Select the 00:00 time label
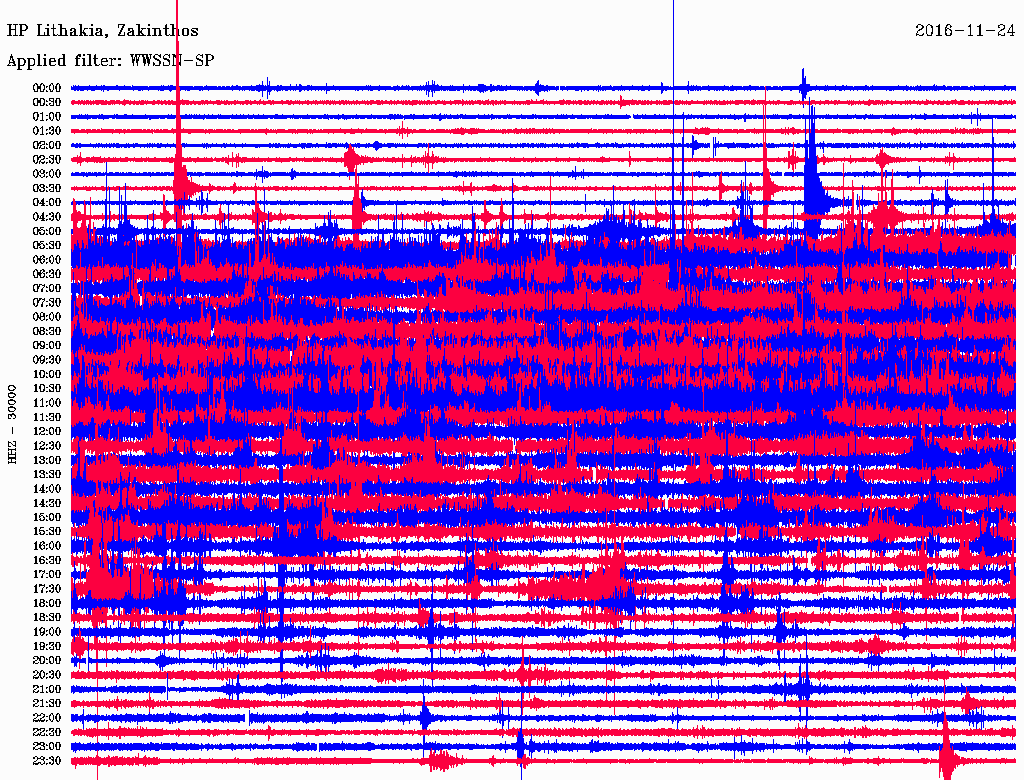The height and width of the screenshot is (780, 1024). (x=47, y=88)
